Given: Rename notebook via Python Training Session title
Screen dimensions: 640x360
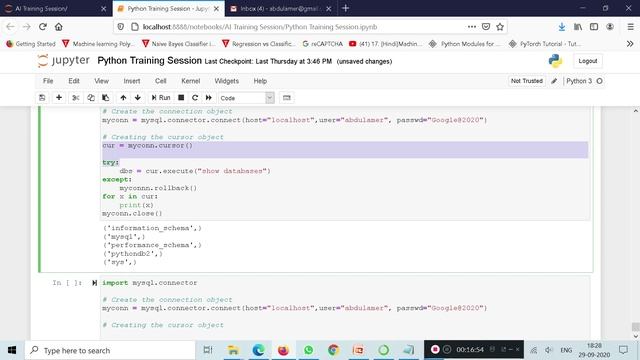Looking at the screenshot, I should point(149,61).
